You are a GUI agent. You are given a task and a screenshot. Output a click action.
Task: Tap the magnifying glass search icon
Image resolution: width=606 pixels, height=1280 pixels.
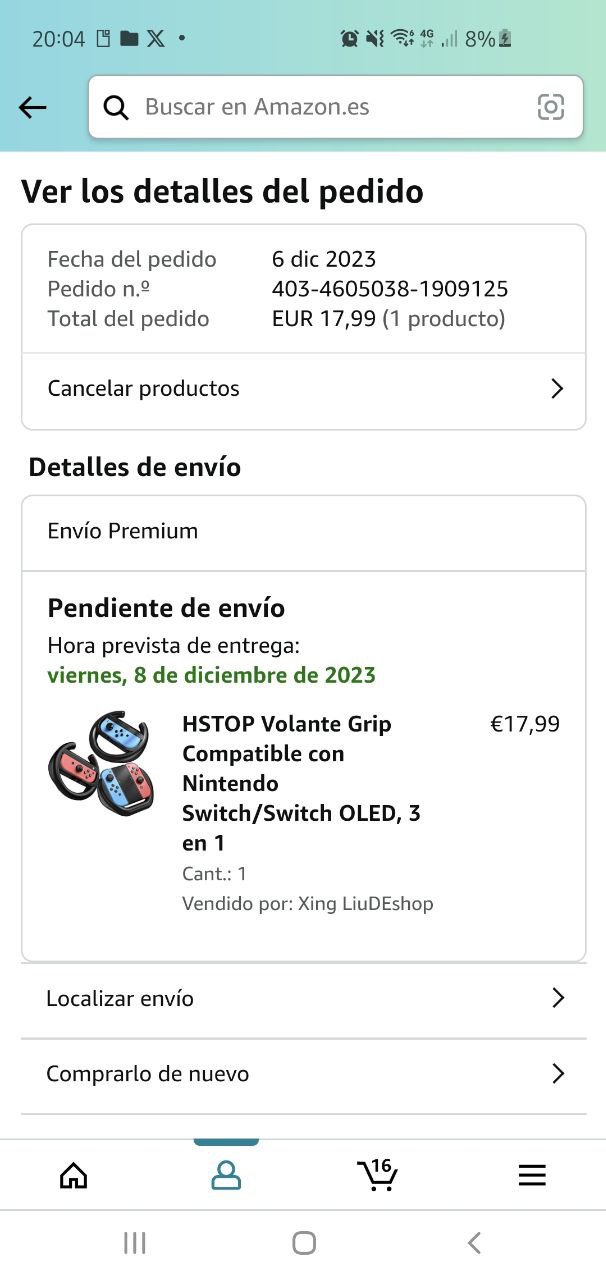coord(116,108)
